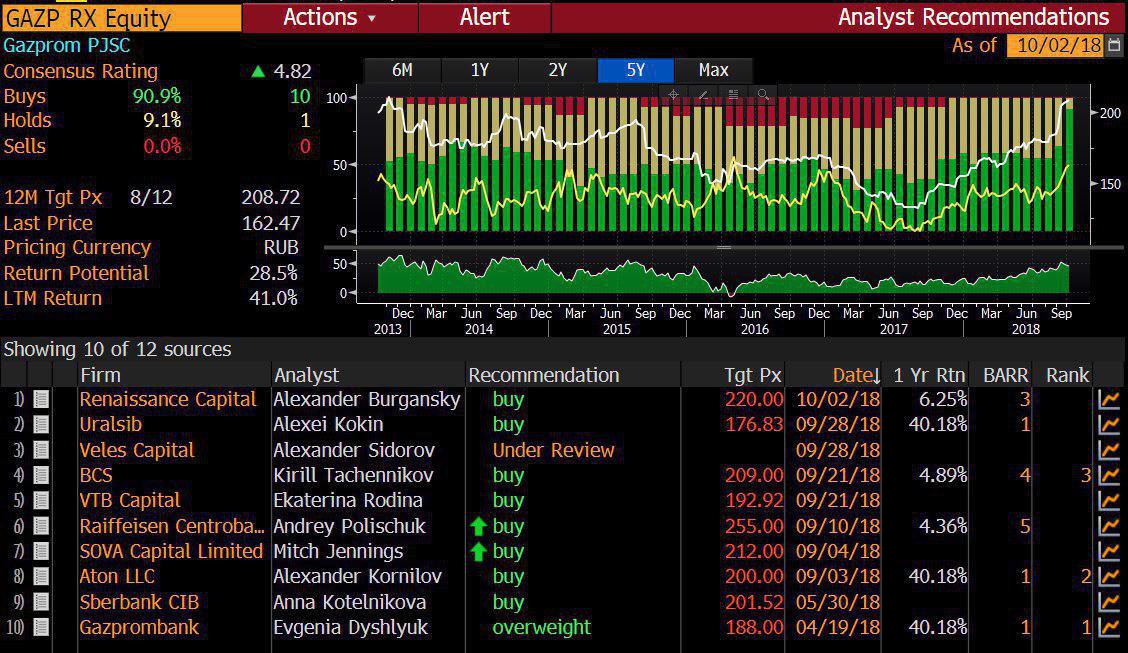Open report document icon for Uralsib row
Screen dimensions: 1128x653
[x=41, y=424]
